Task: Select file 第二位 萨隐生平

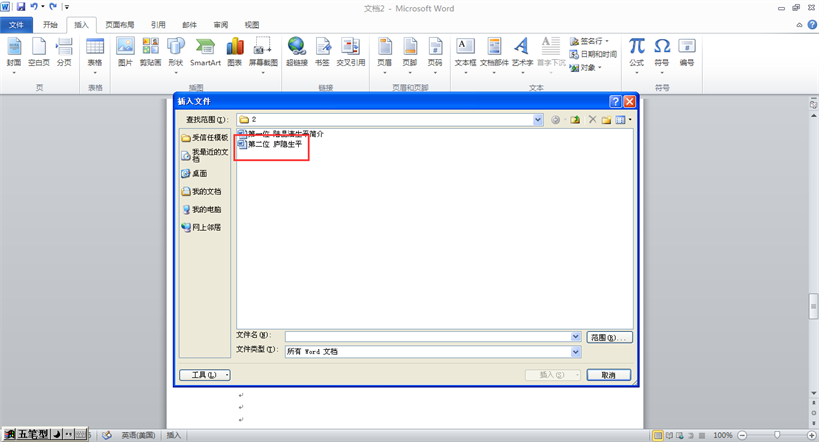Action: 272,145
